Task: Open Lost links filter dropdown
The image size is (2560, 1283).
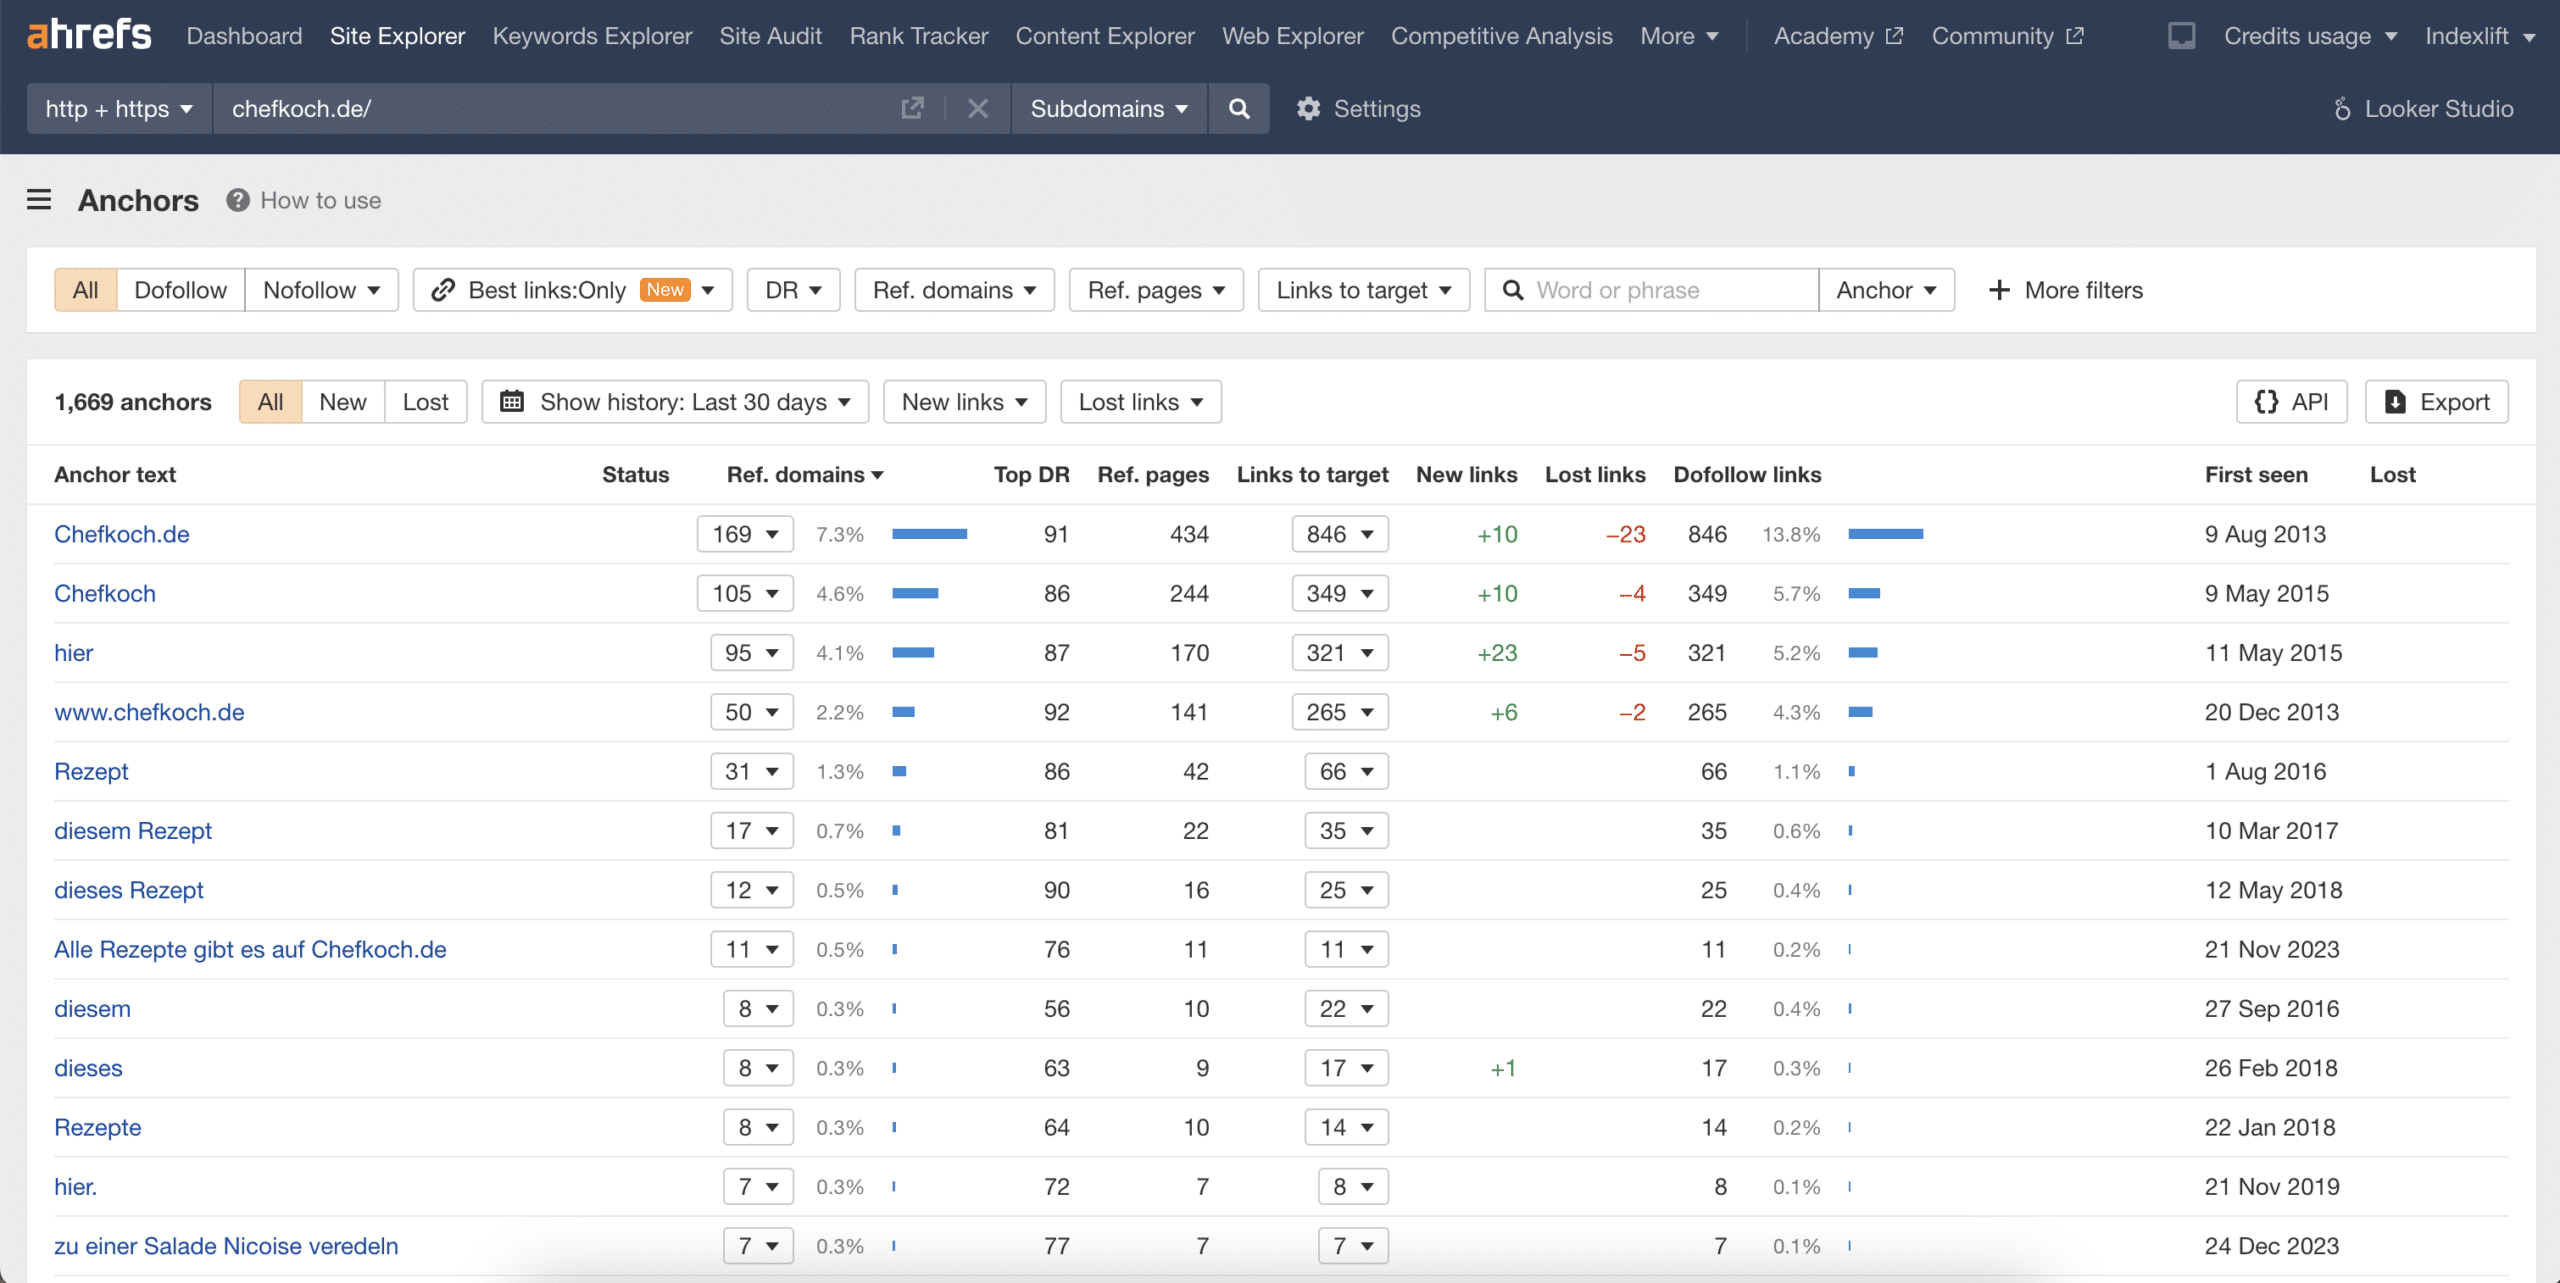Action: click(x=1141, y=402)
